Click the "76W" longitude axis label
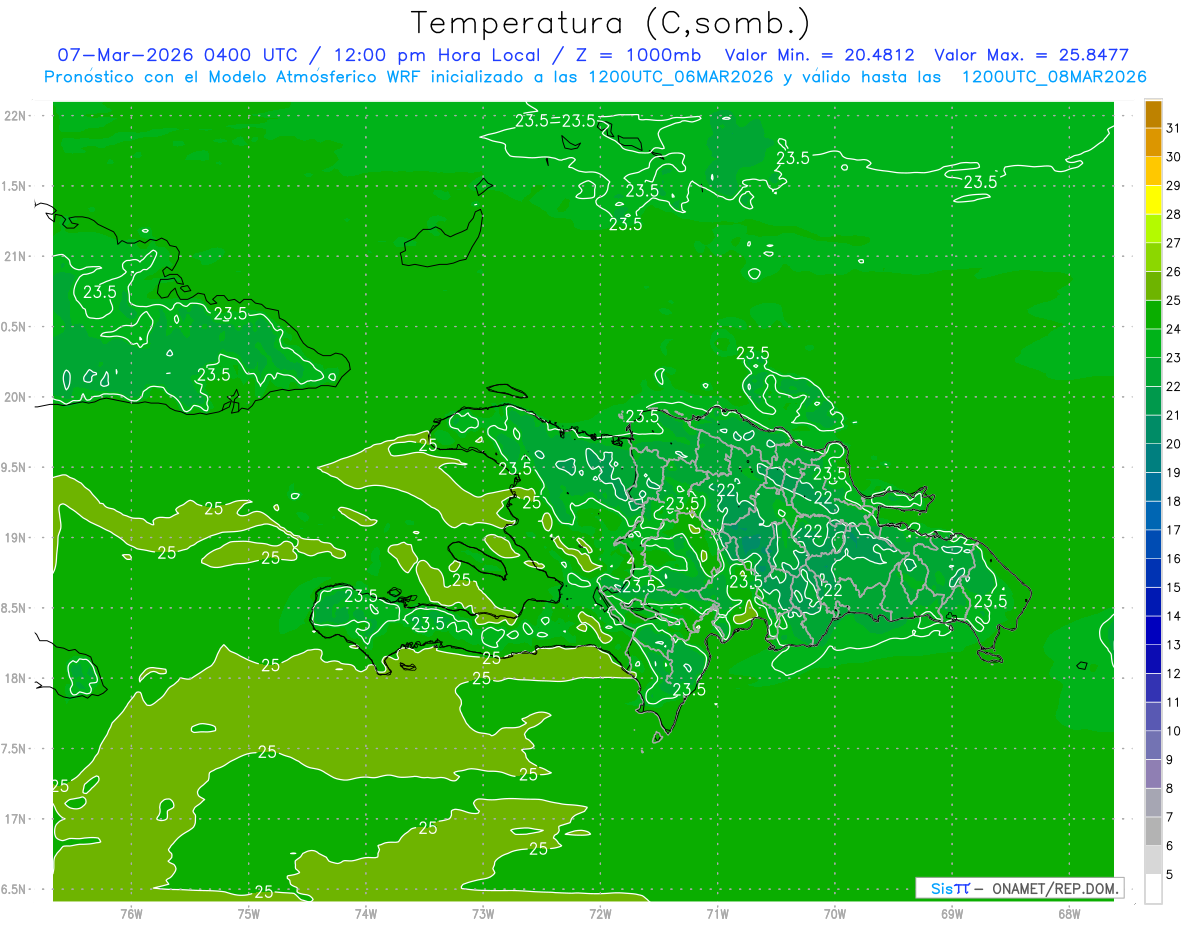1200x927 pixels. (x=131, y=913)
